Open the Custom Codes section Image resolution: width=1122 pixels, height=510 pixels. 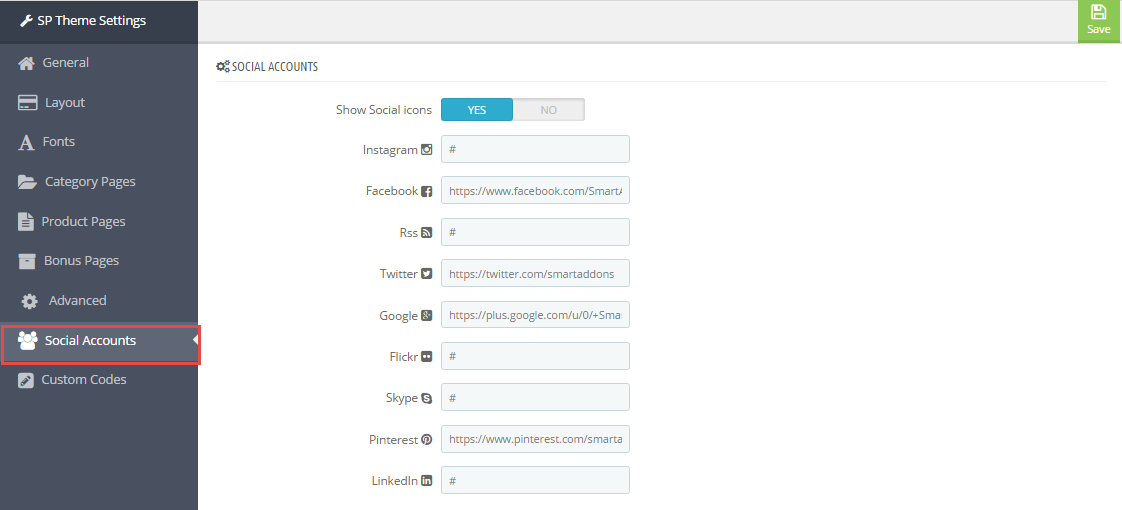(99, 381)
